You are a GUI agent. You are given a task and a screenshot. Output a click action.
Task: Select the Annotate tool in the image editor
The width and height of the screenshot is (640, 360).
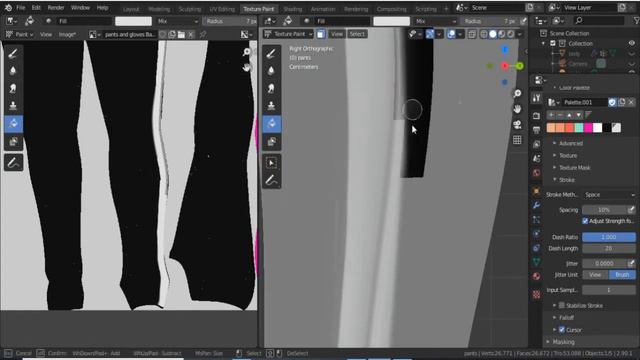pyautogui.click(x=13, y=163)
